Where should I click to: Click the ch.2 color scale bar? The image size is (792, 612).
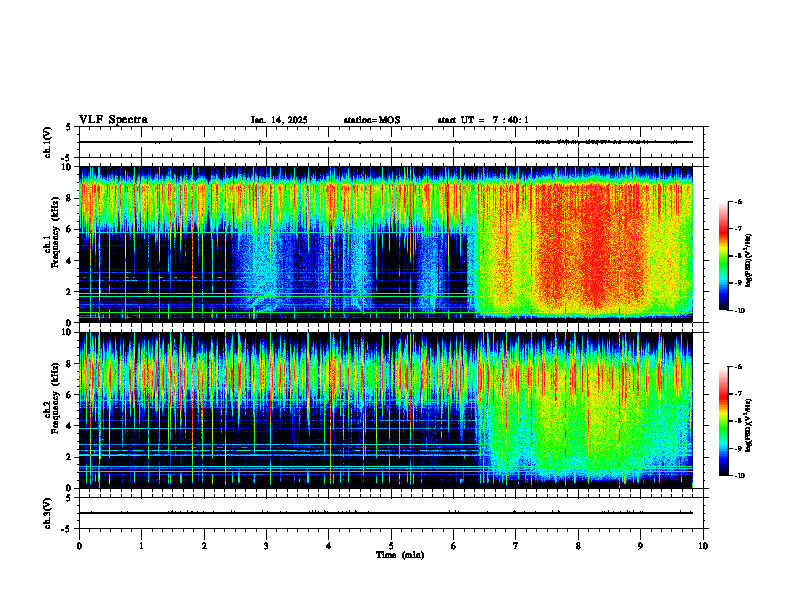(724, 421)
